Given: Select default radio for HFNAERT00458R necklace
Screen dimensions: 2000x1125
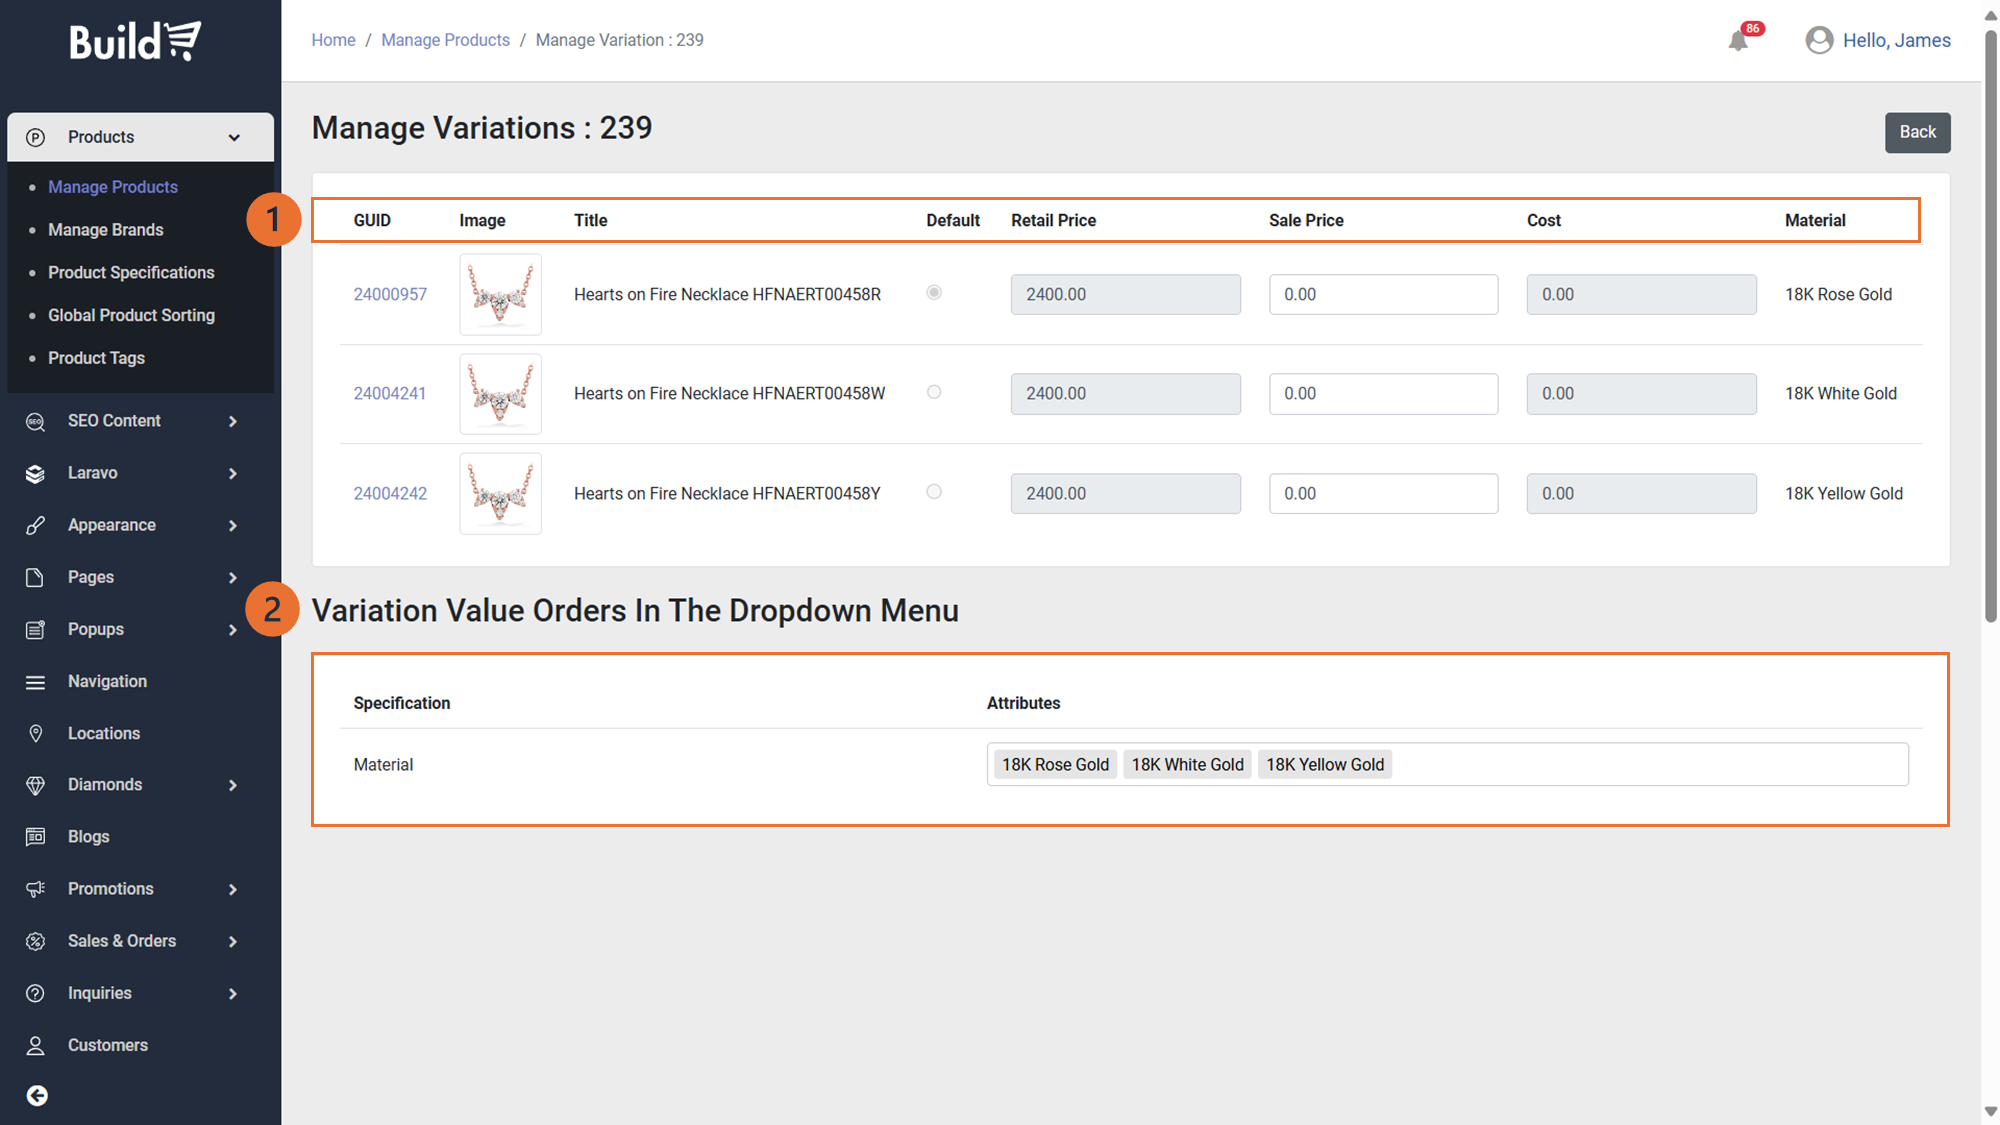Looking at the screenshot, I should pos(934,293).
